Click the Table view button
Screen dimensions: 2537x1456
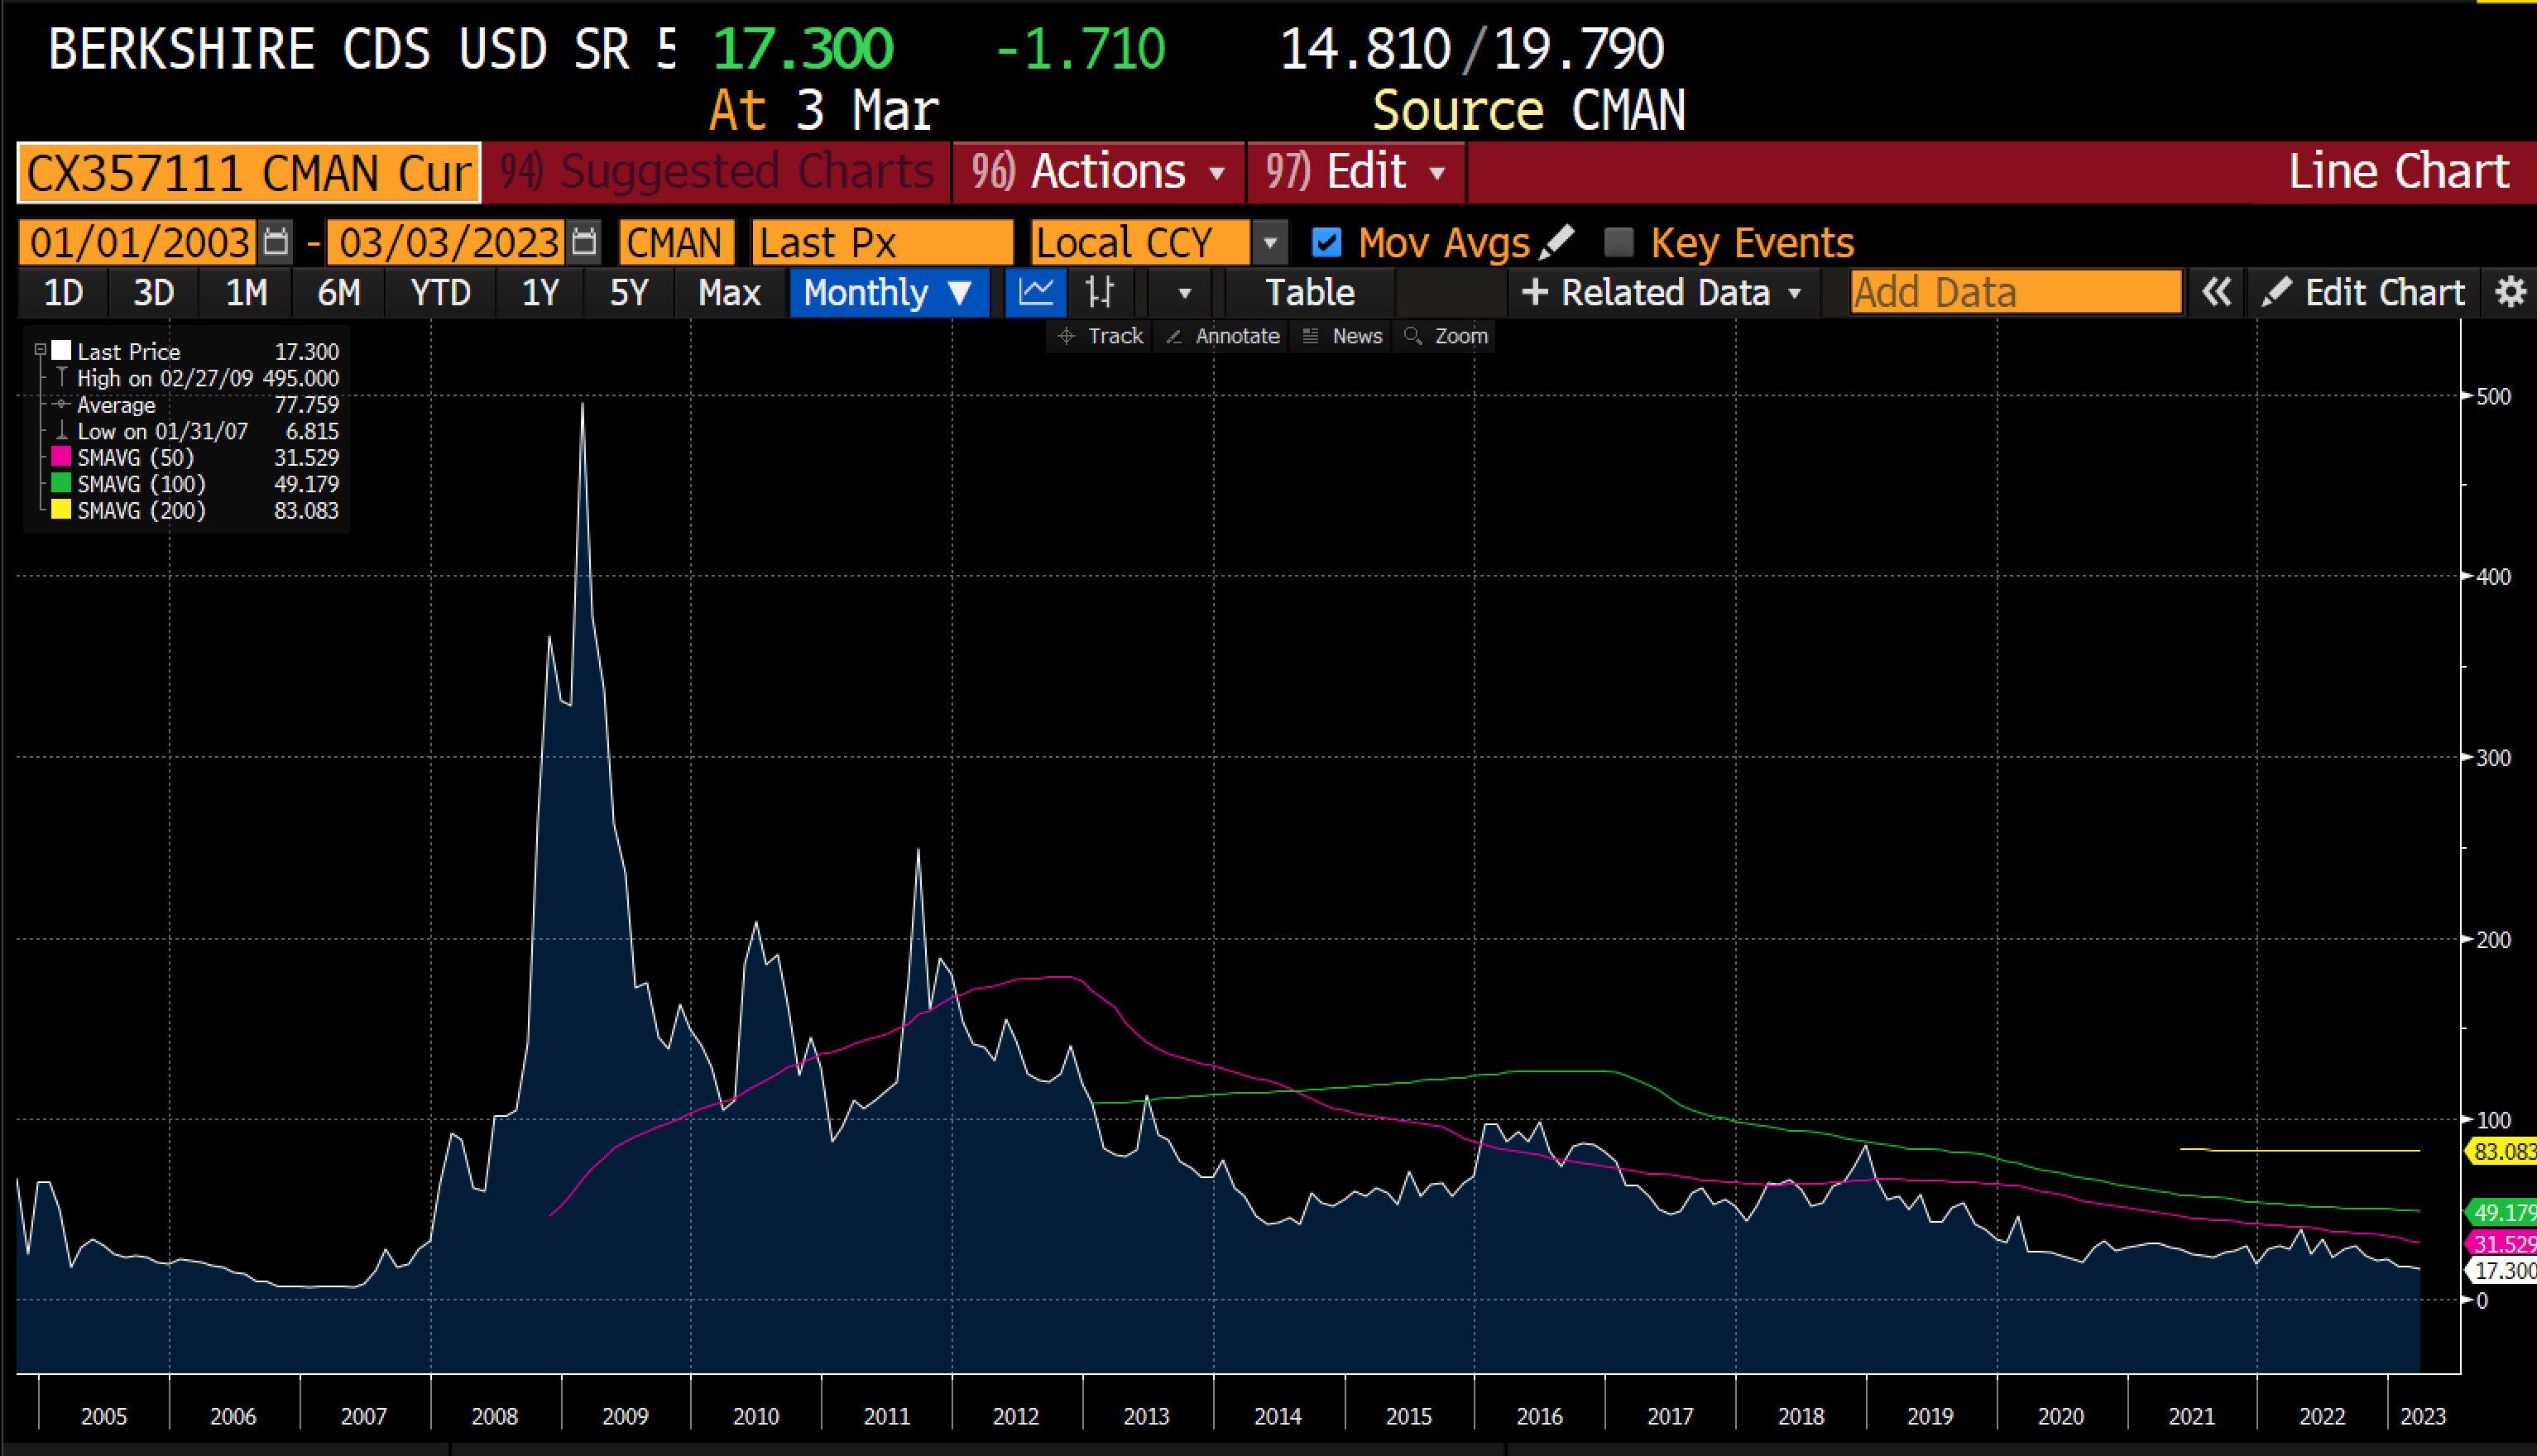coord(1309,293)
